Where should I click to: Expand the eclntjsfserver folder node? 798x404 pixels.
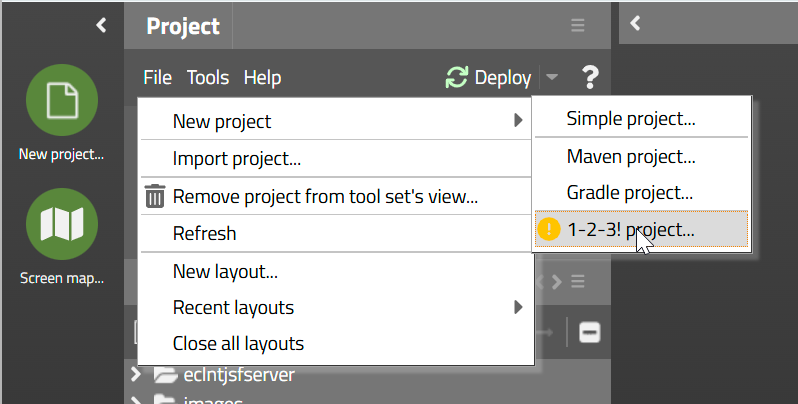137,375
